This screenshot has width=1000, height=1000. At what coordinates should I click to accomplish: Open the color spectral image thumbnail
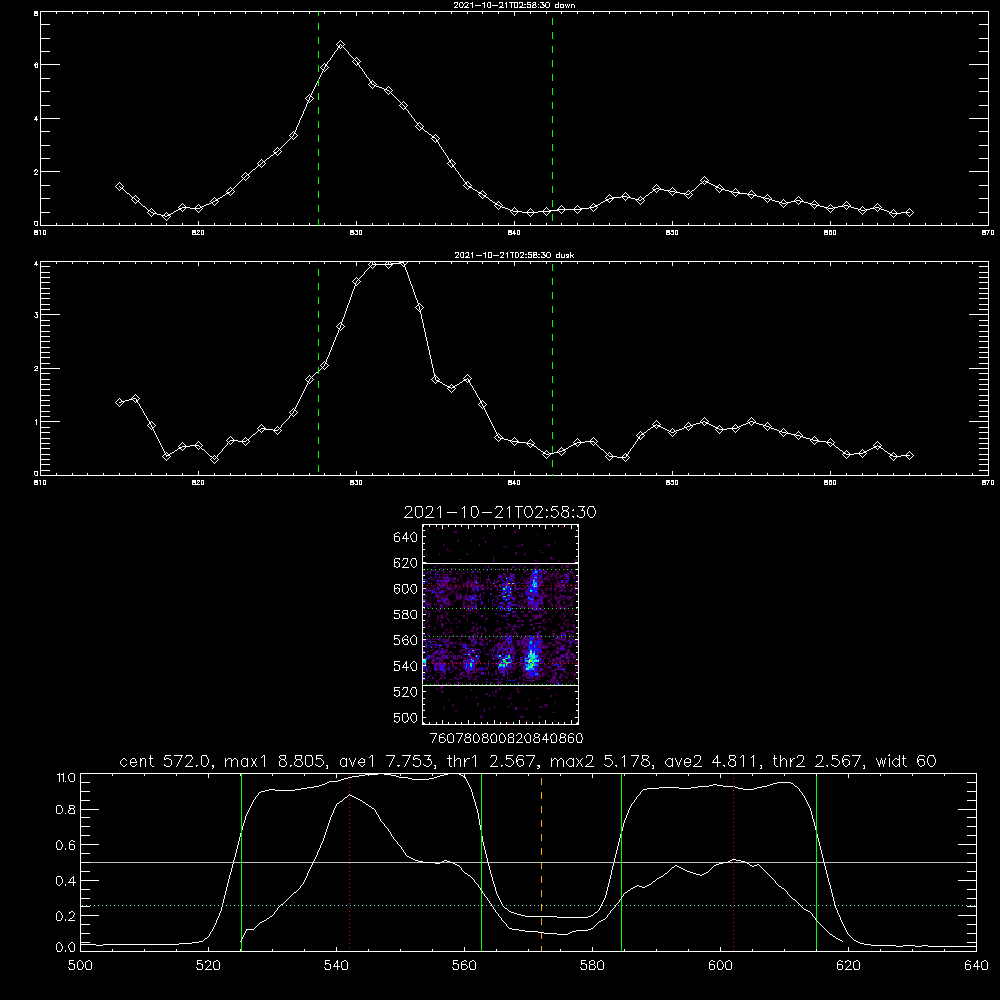[x=500, y=624]
